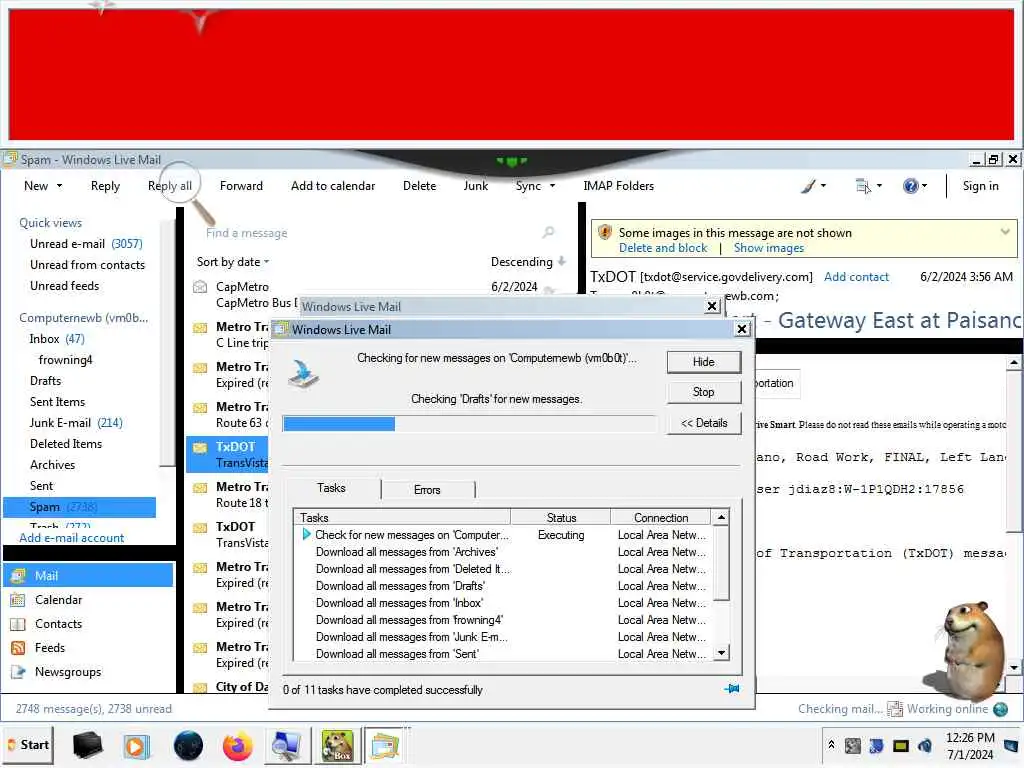Click the black folder taskbar icon
The width and height of the screenshot is (1024, 768).
pos(87,746)
